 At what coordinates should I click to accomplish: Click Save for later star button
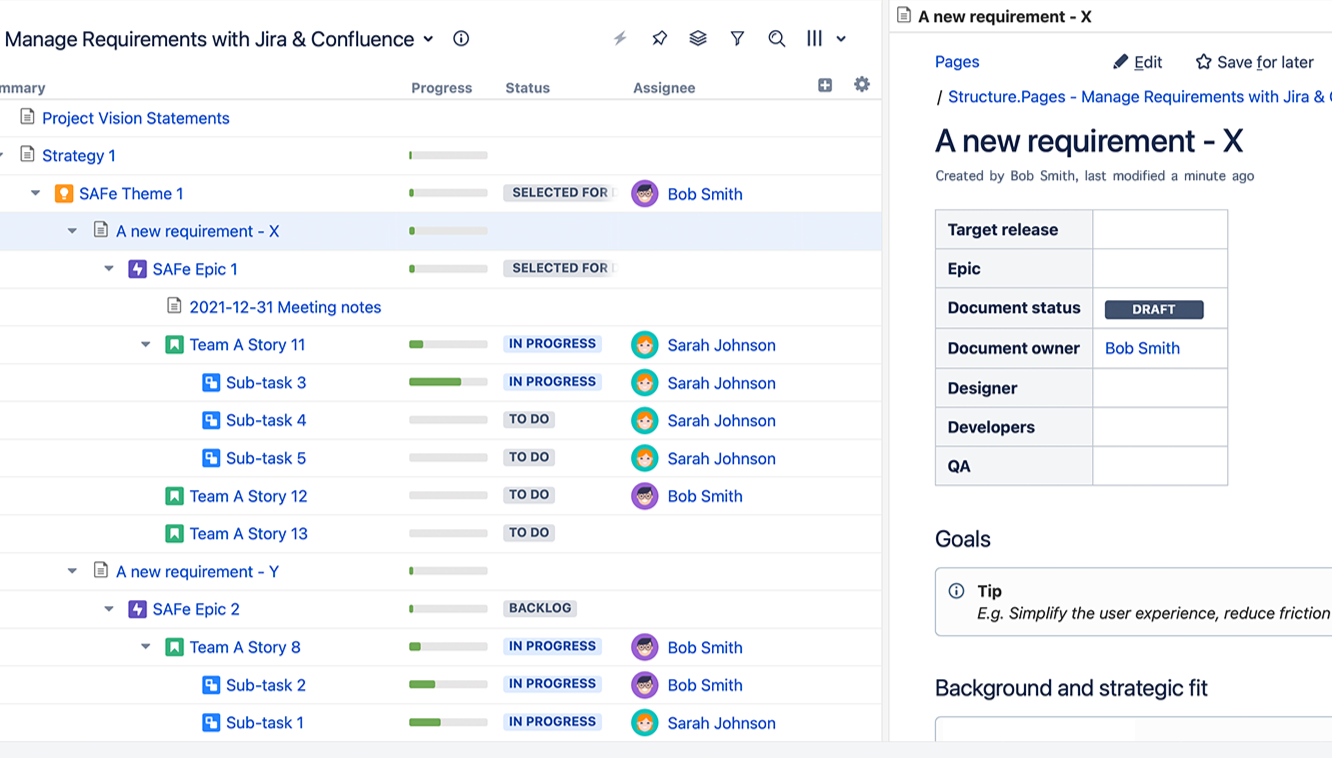pyautogui.click(x=1254, y=62)
